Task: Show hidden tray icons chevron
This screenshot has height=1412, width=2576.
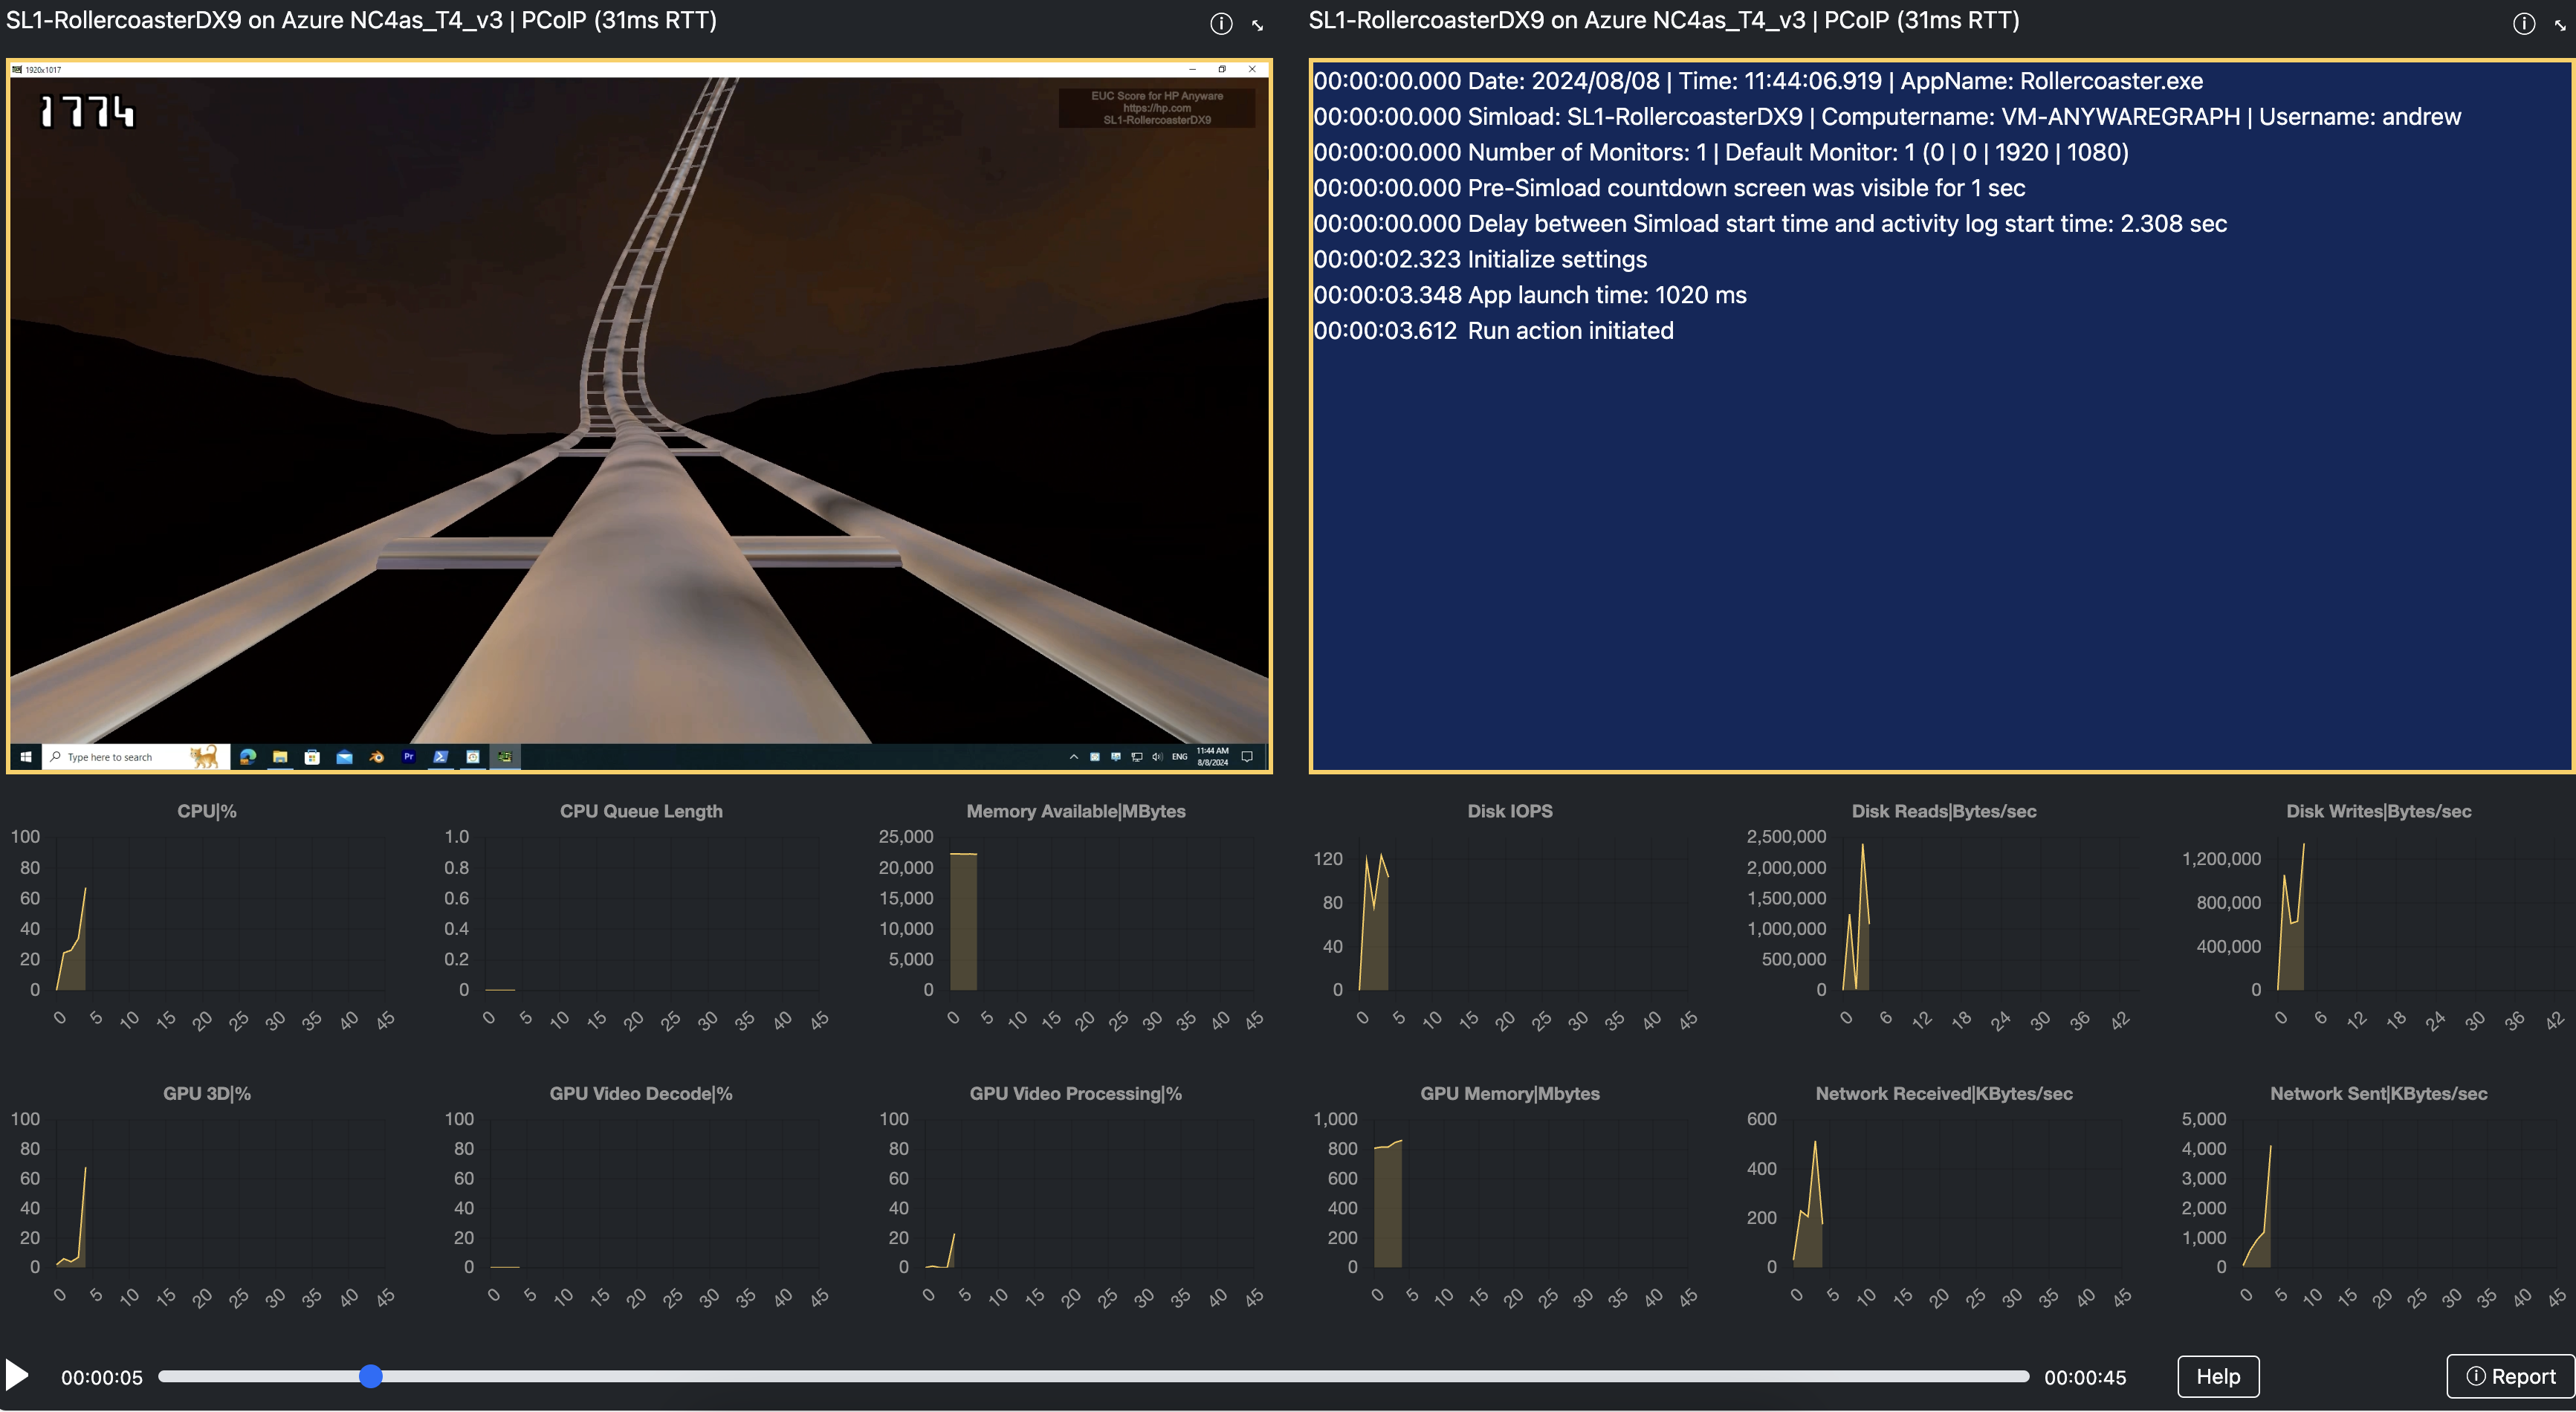Action: pyautogui.click(x=1074, y=757)
